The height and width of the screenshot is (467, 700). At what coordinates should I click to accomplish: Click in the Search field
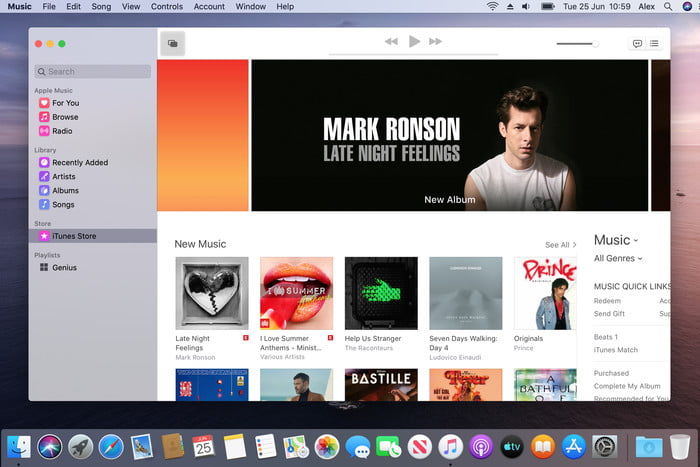[x=92, y=71]
